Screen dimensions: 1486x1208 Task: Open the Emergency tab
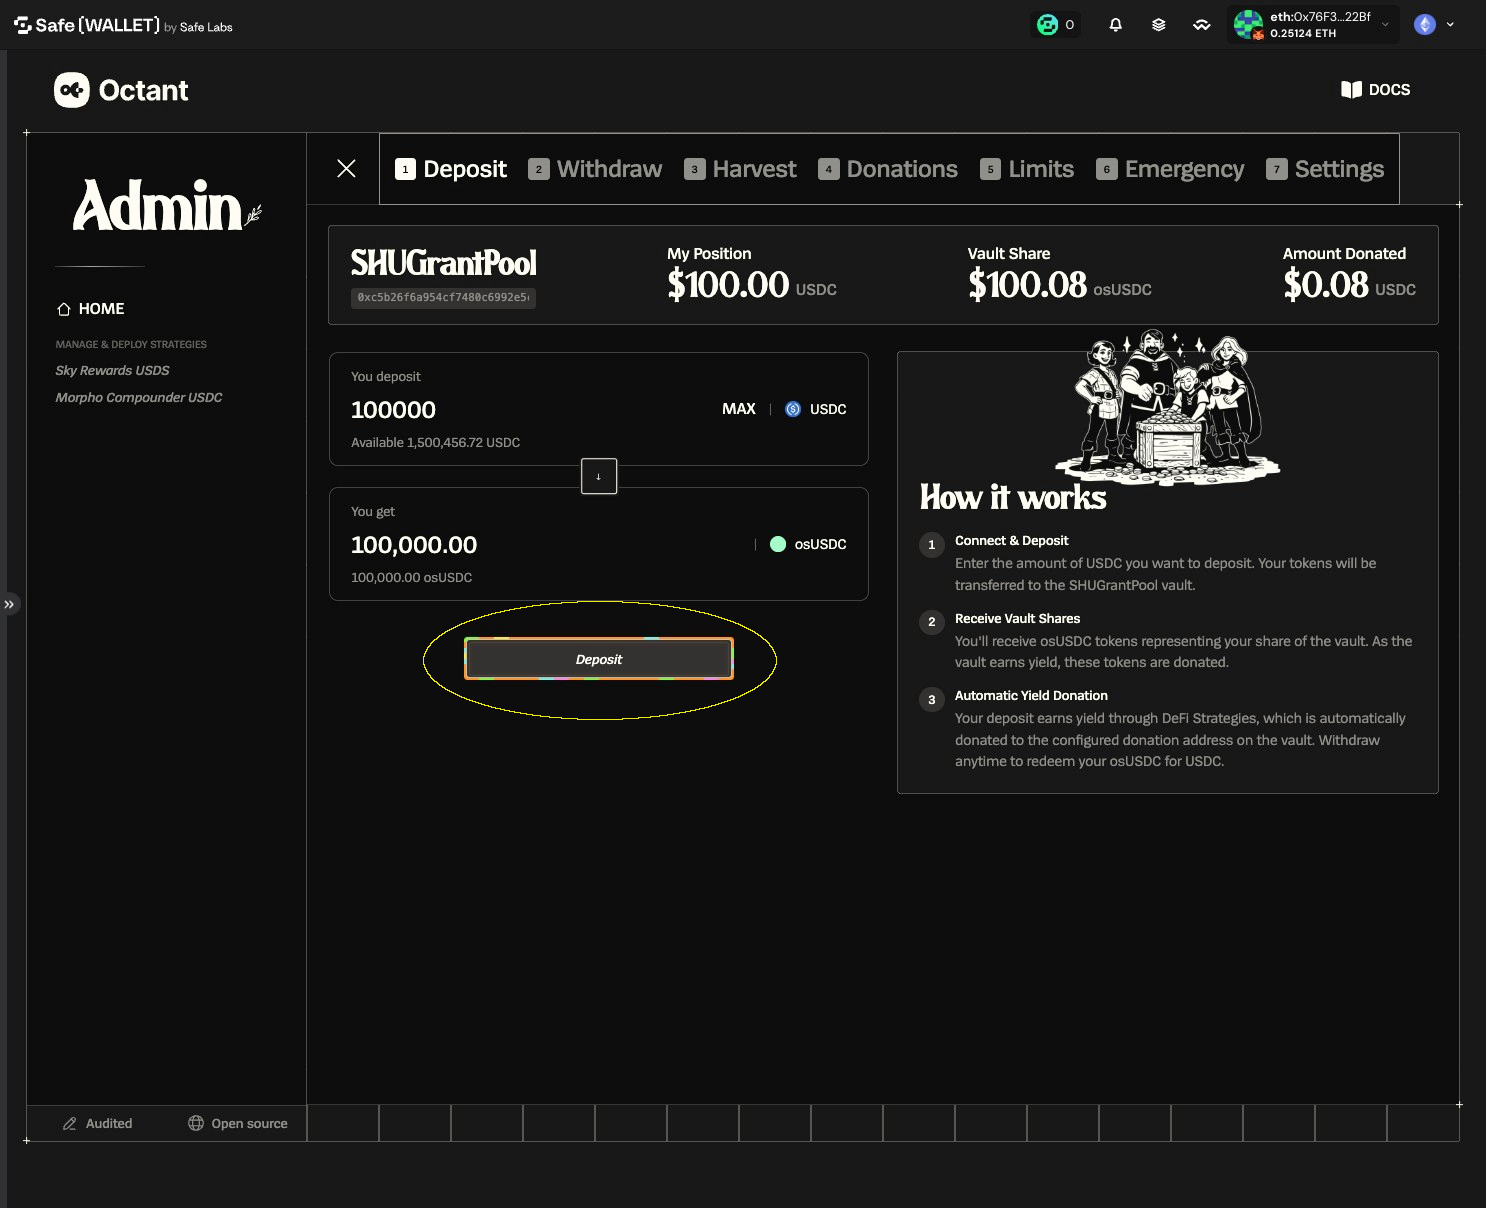pyautogui.click(x=1170, y=169)
